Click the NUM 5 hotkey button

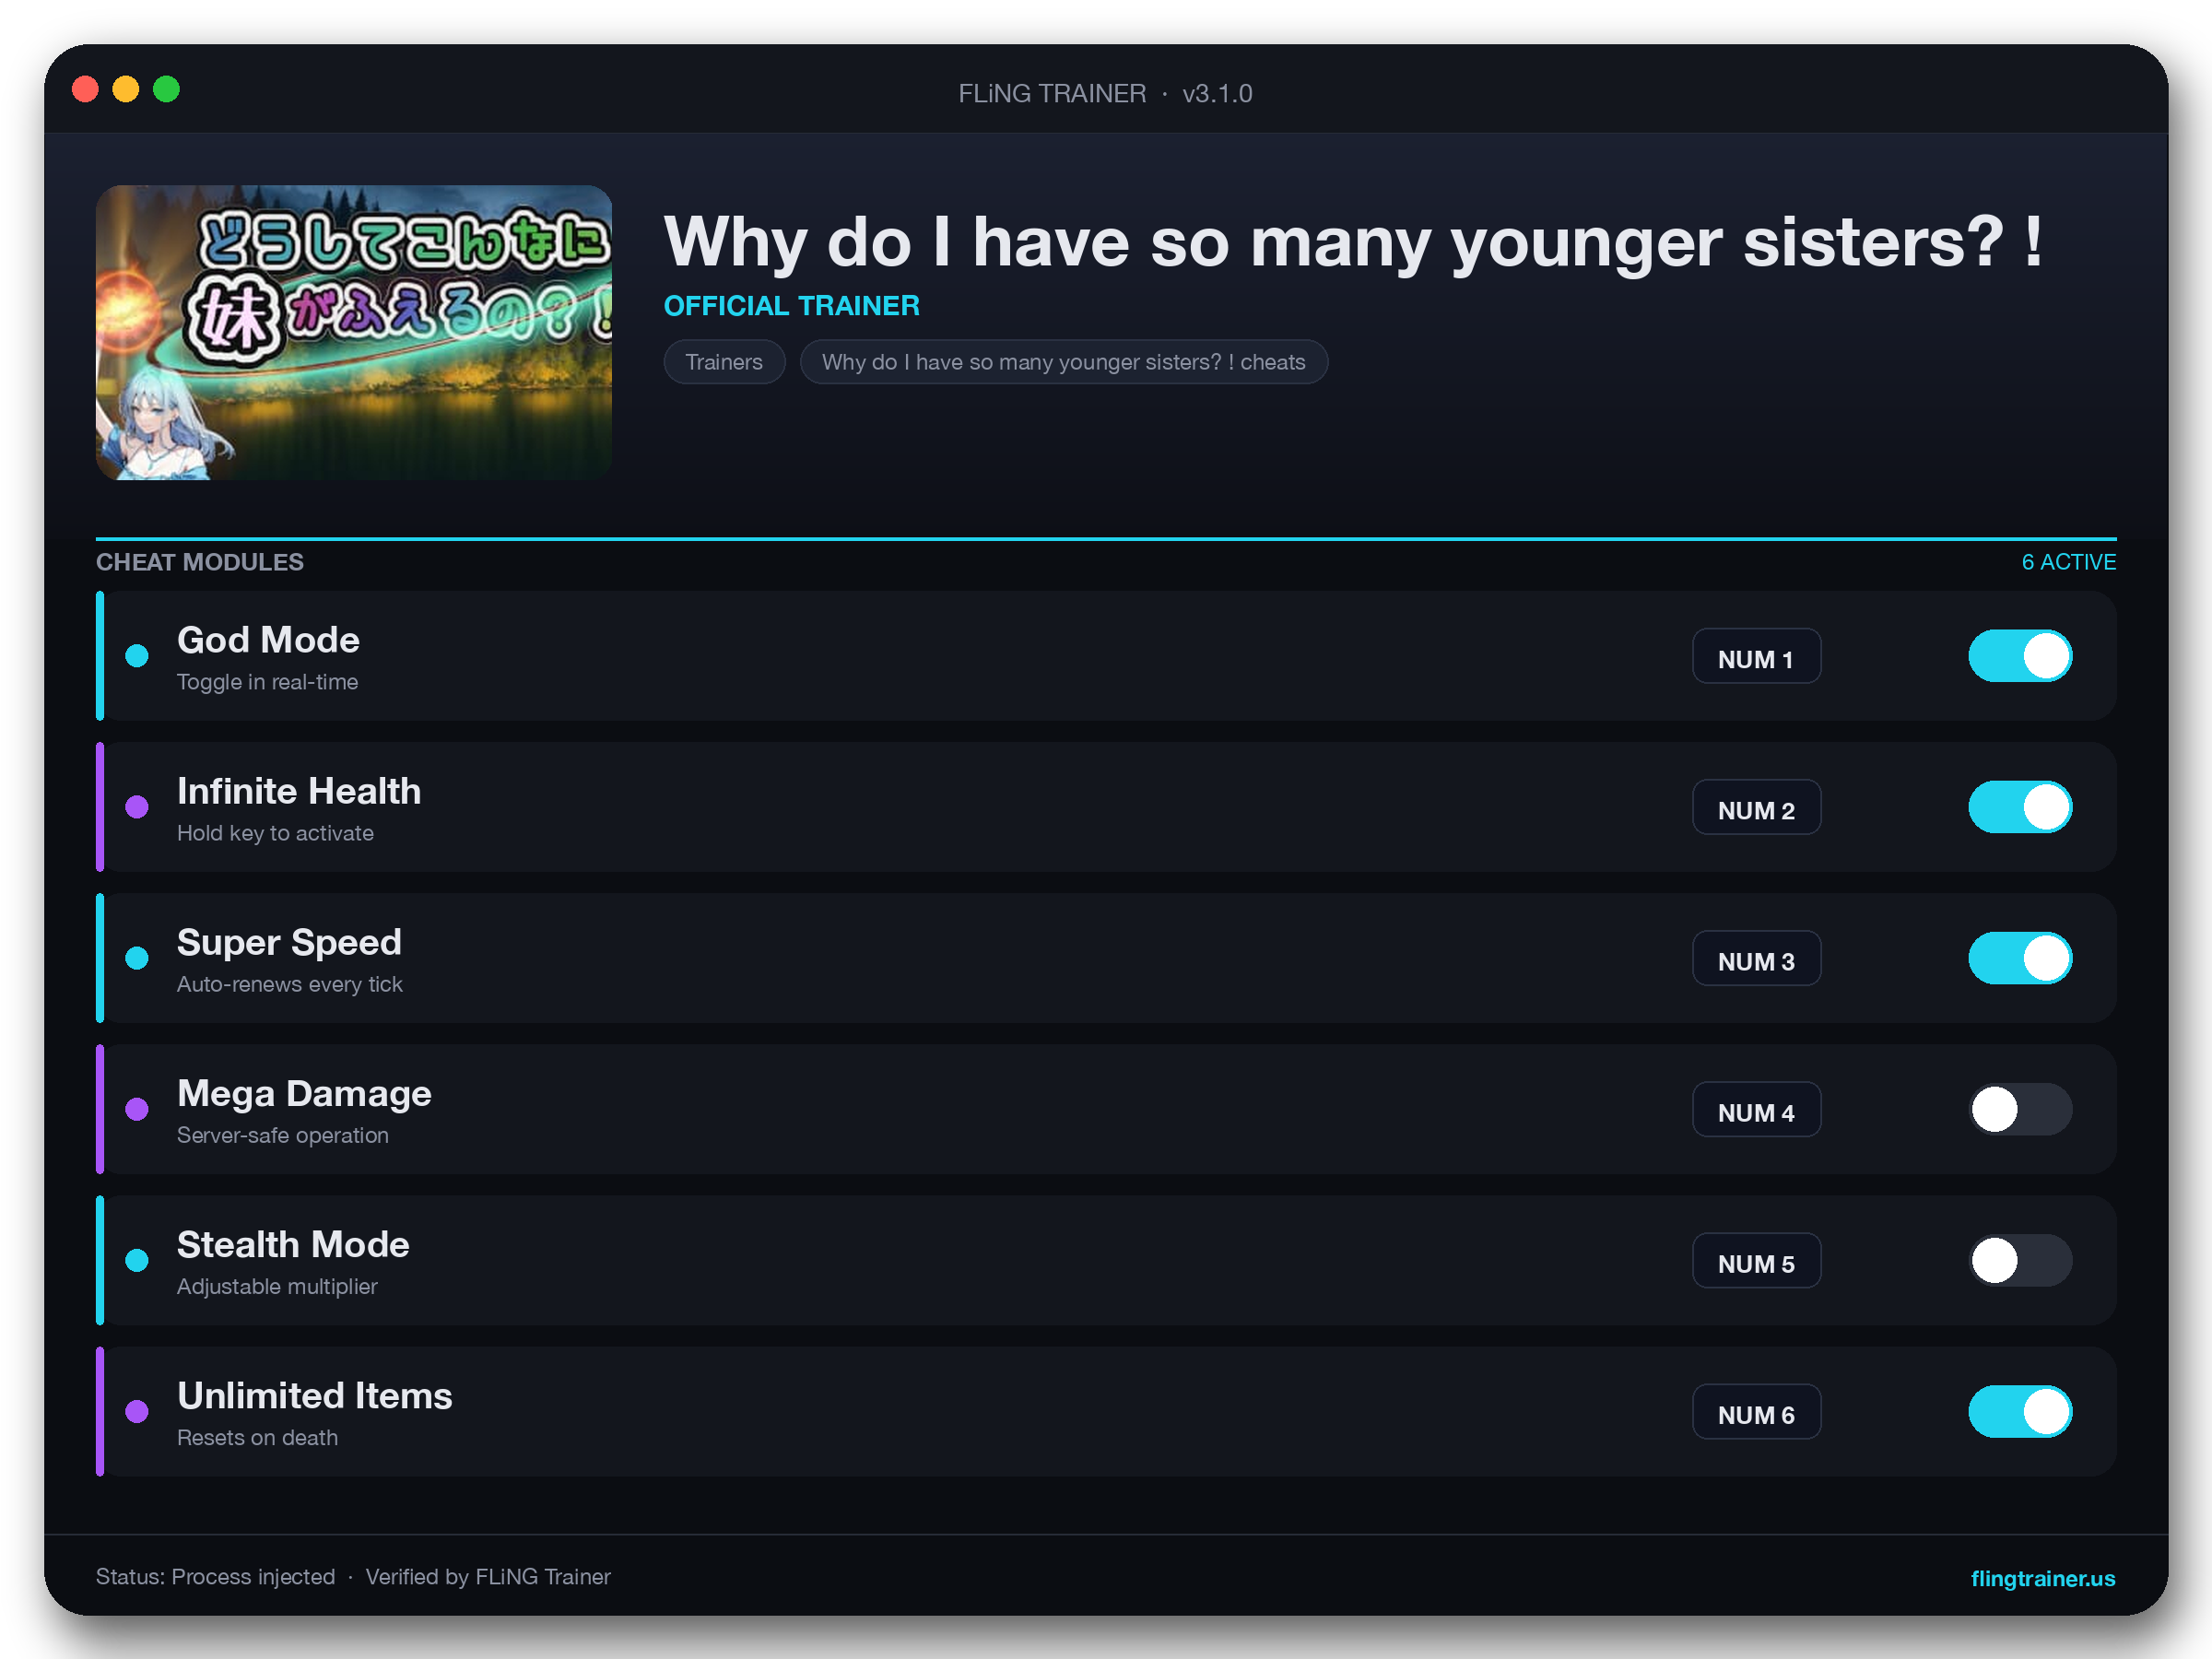pyautogui.click(x=1756, y=1260)
